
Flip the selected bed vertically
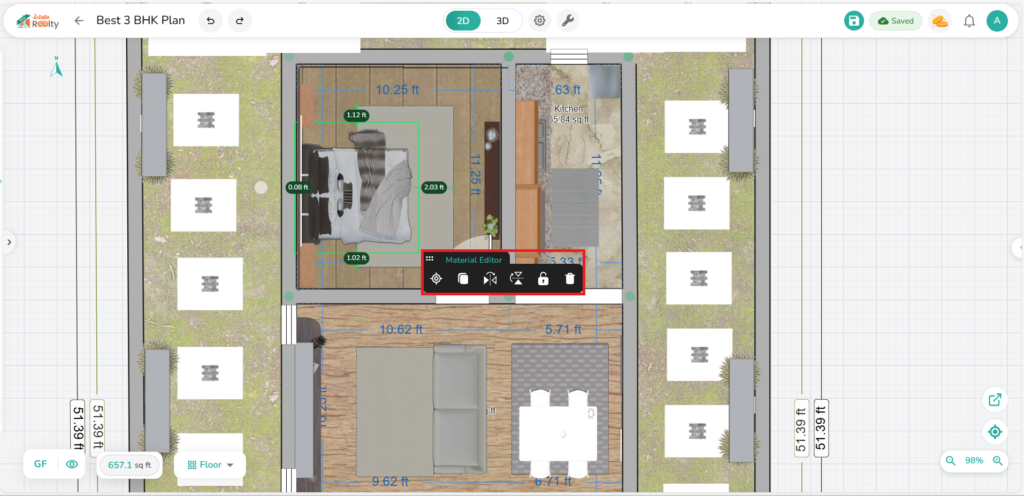516,279
